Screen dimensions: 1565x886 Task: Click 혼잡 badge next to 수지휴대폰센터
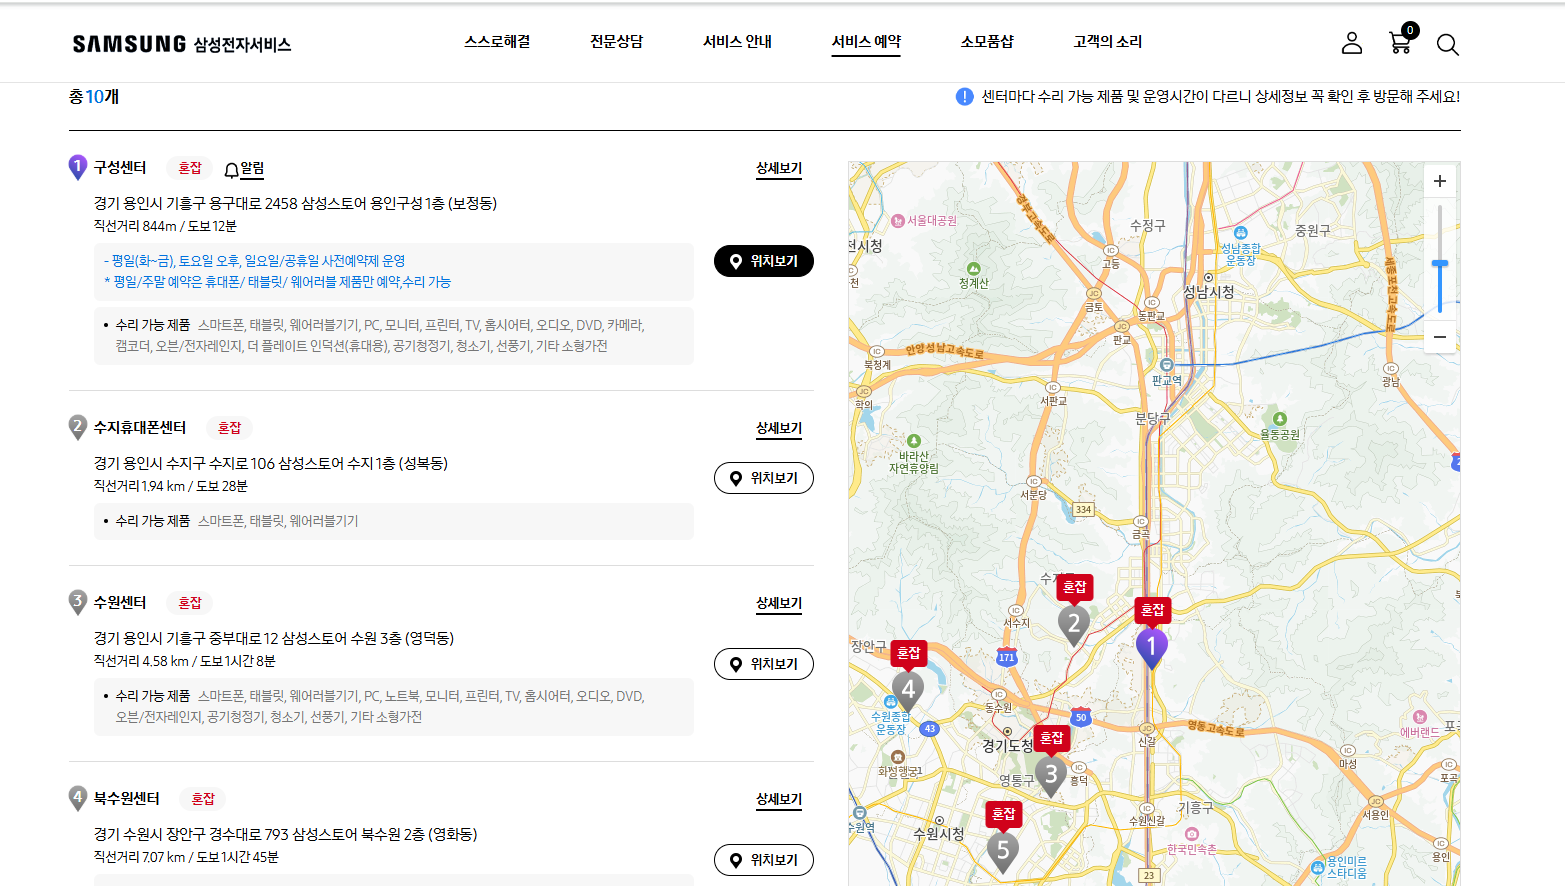(x=230, y=428)
